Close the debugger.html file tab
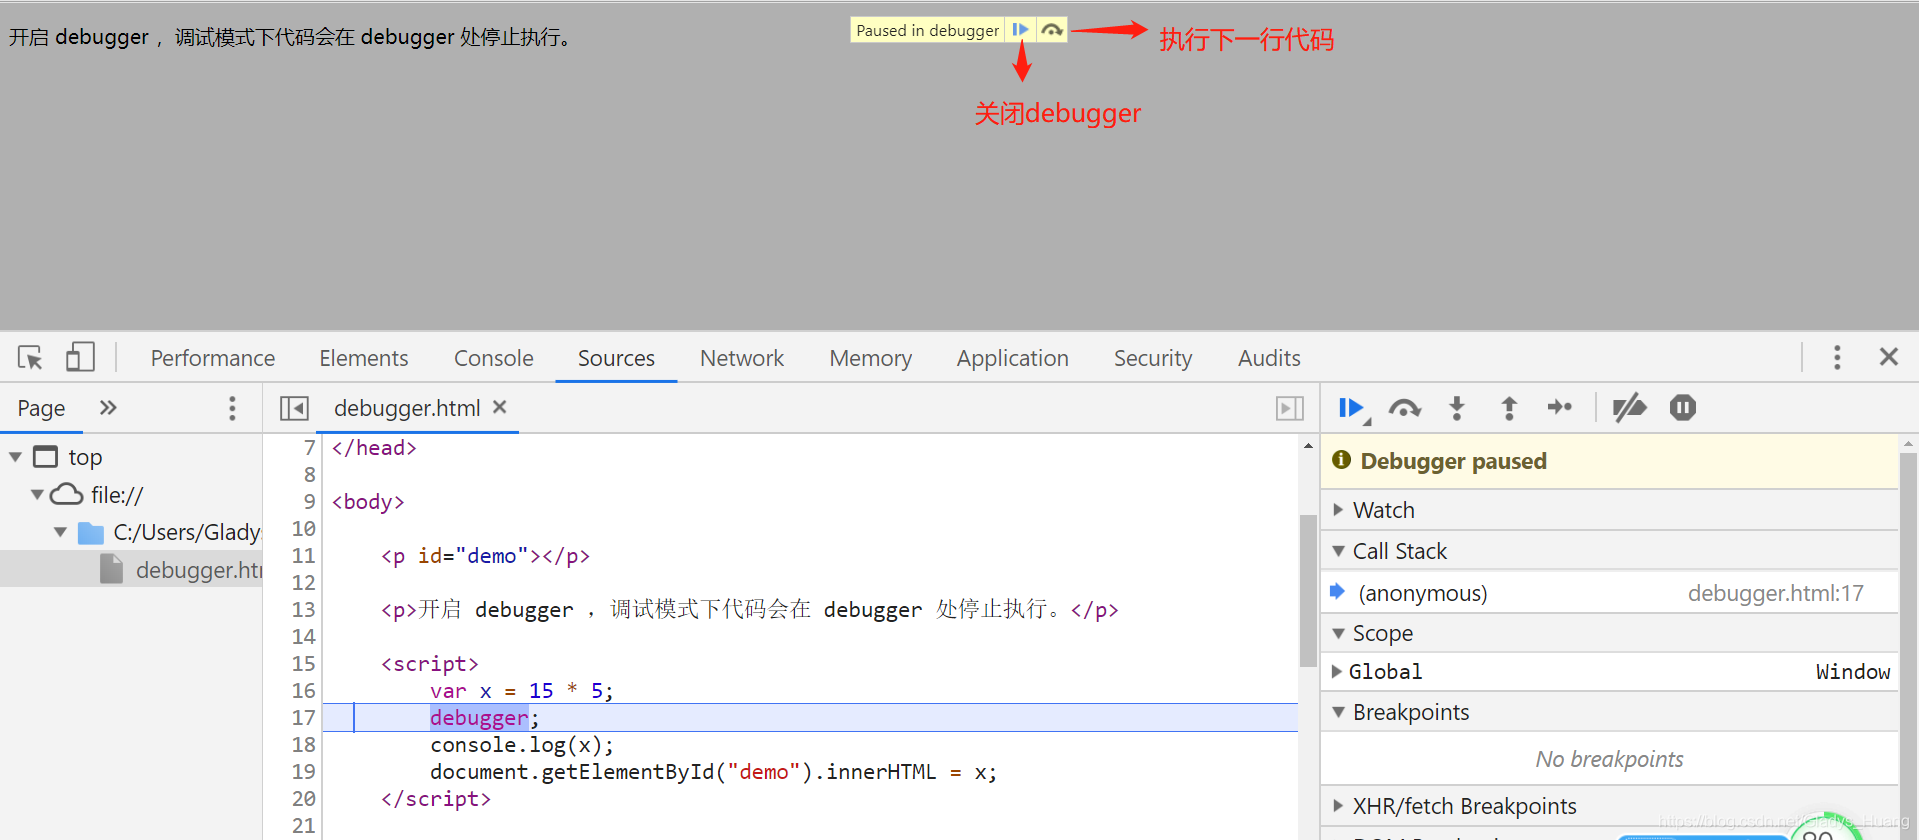The height and width of the screenshot is (840, 1919). pos(500,407)
